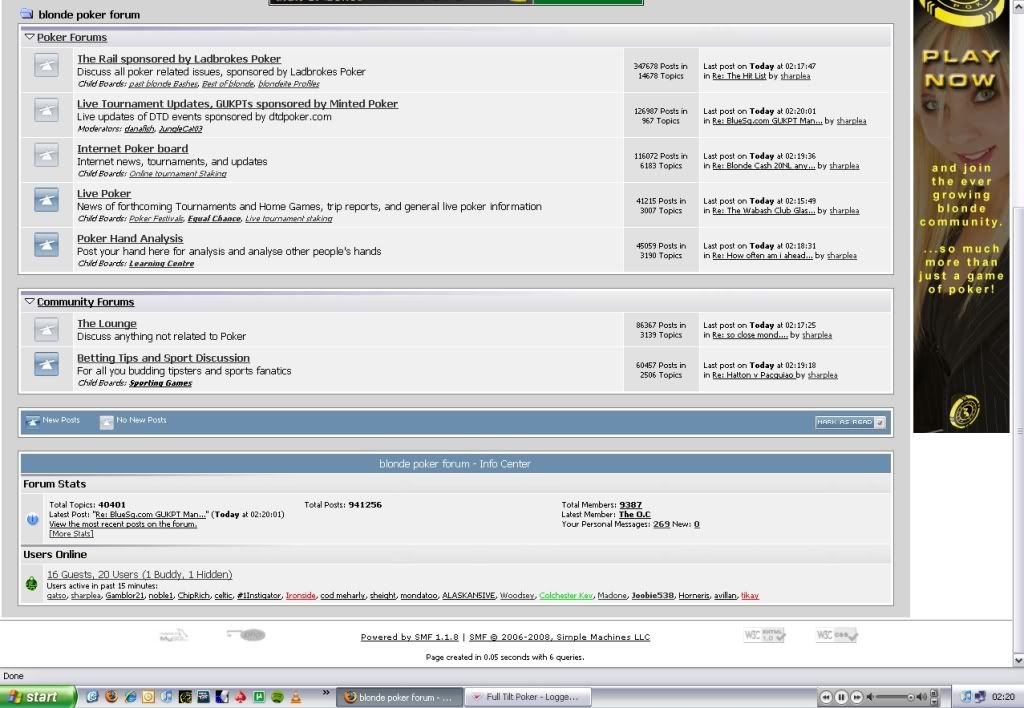This screenshot has width=1024, height=708.
Task: Launch Firefox from the quick launch bar
Action: (111, 697)
